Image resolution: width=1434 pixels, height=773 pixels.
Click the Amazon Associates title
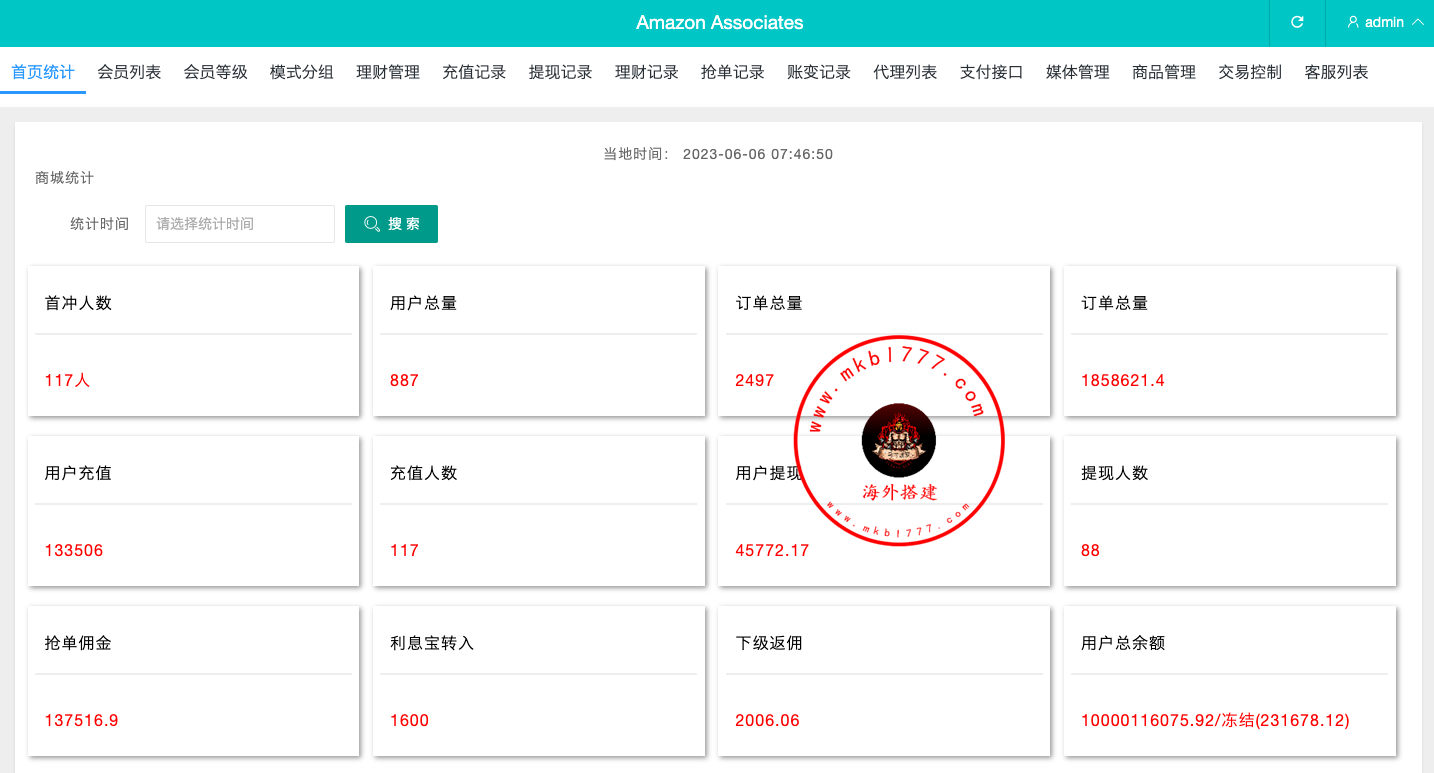pyautogui.click(x=720, y=22)
